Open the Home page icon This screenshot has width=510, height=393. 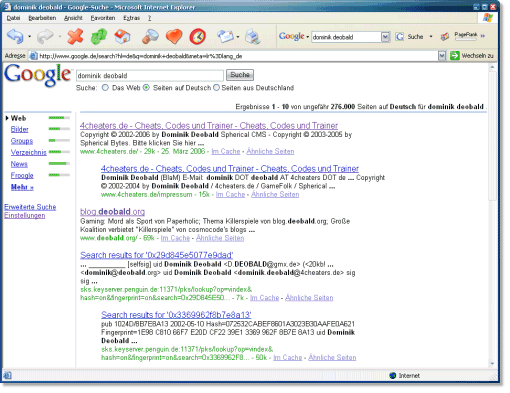(x=122, y=36)
